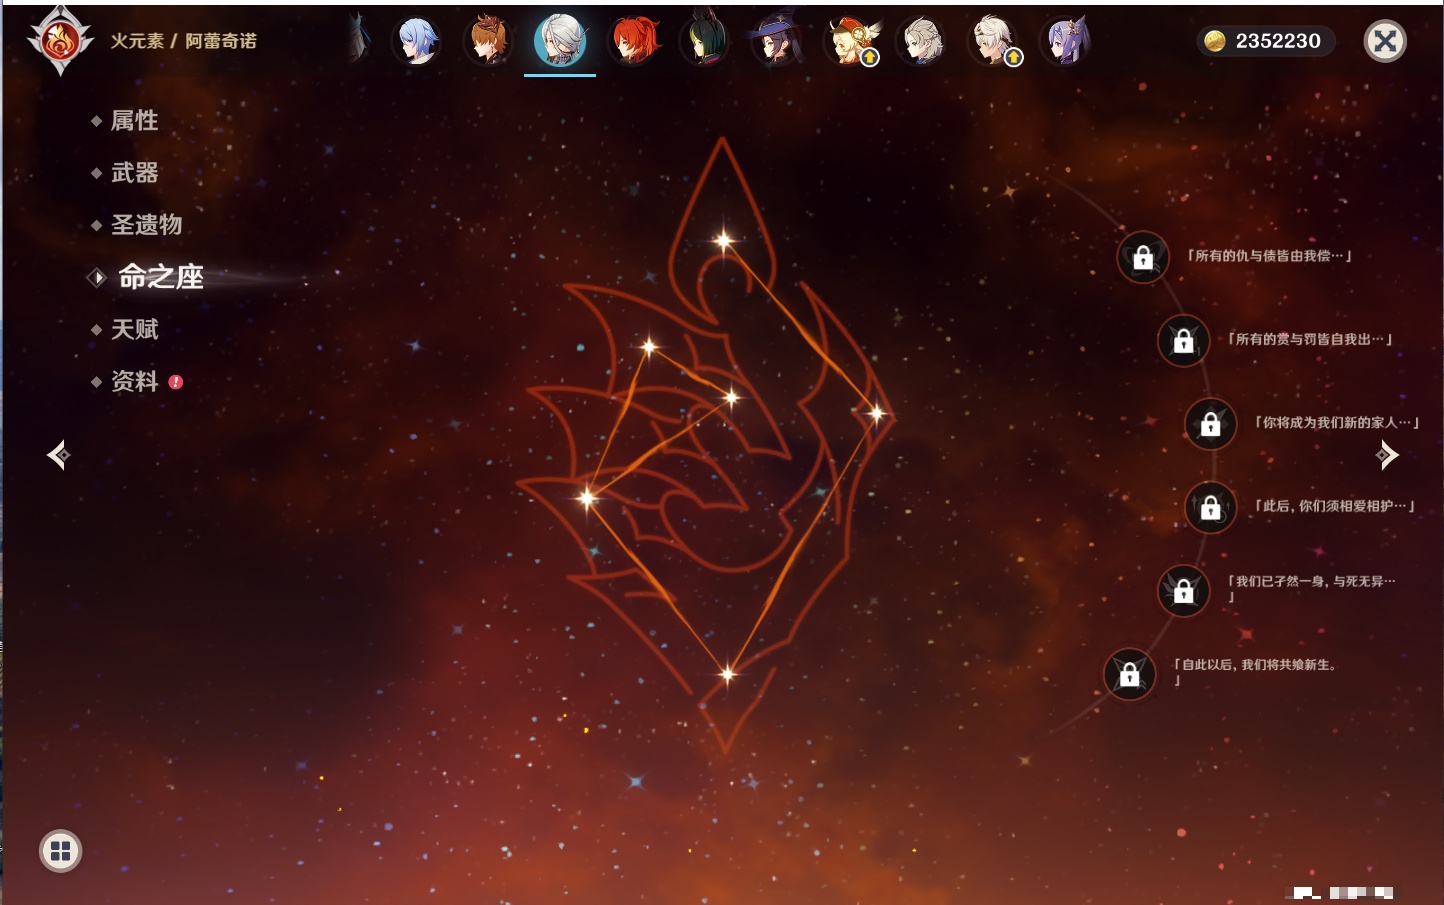Click the Mora coin icon
Image resolution: width=1444 pixels, height=905 pixels.
(x=1214, y=41)
